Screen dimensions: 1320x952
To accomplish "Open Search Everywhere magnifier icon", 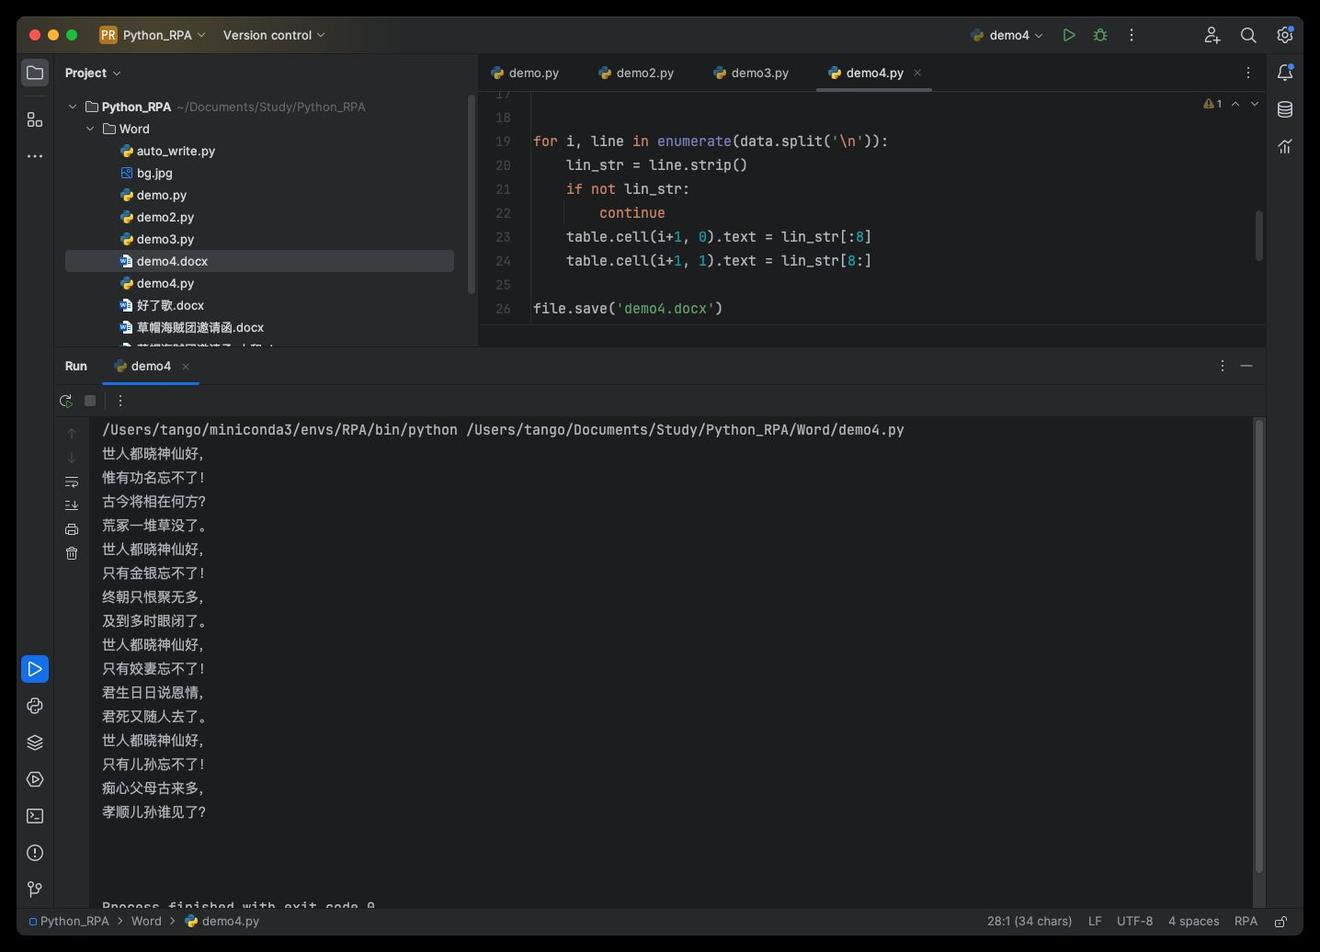I will tap(1248, 35).
